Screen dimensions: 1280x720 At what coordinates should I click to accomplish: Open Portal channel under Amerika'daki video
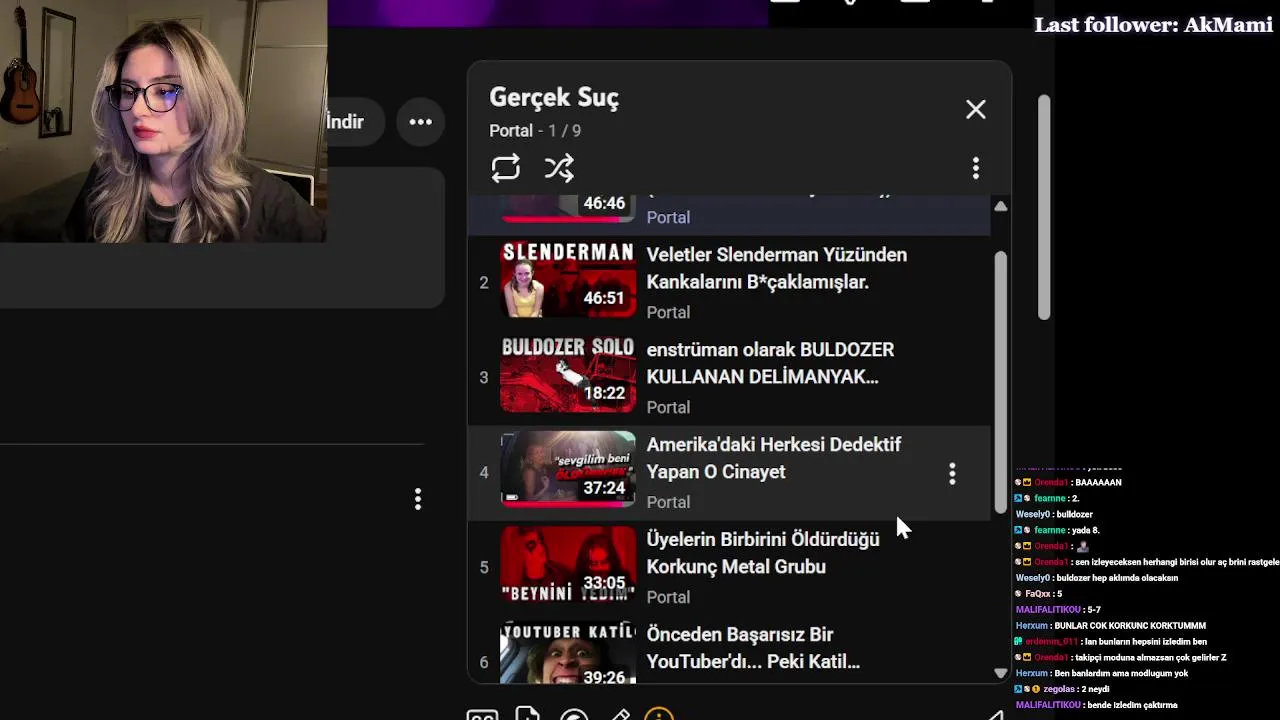coord(668,502)
